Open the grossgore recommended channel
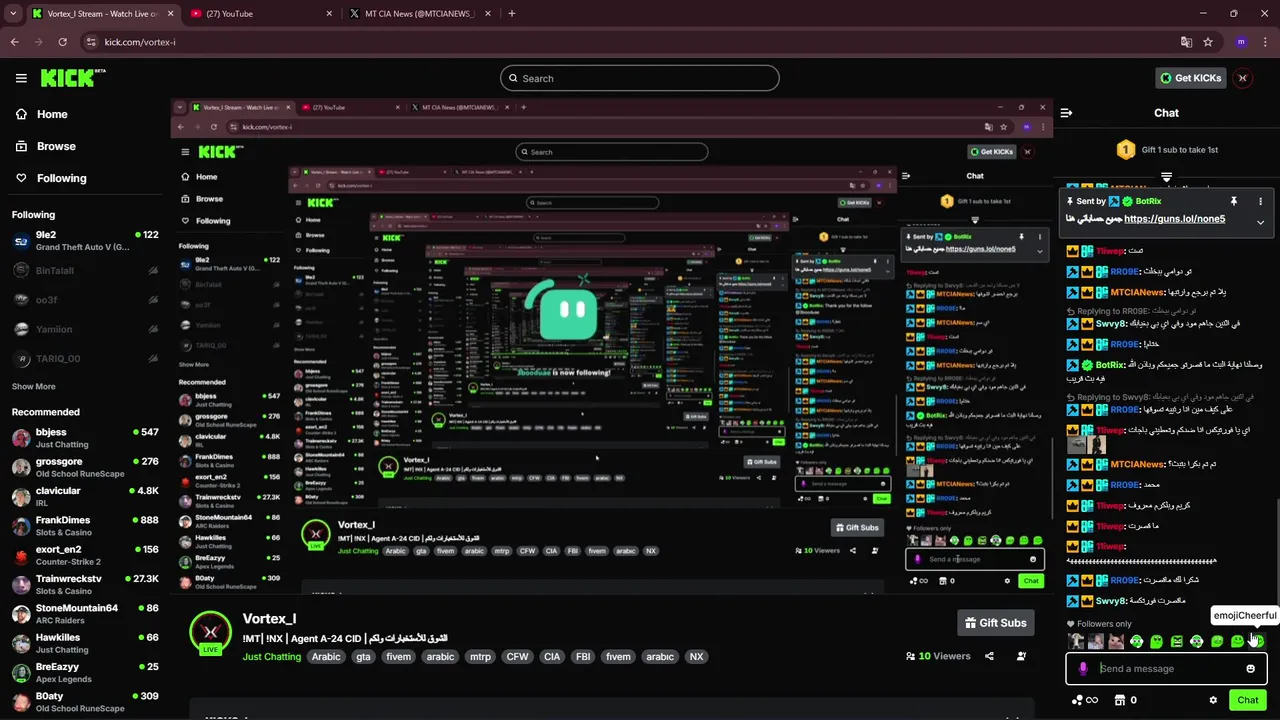 click(85, 467)
